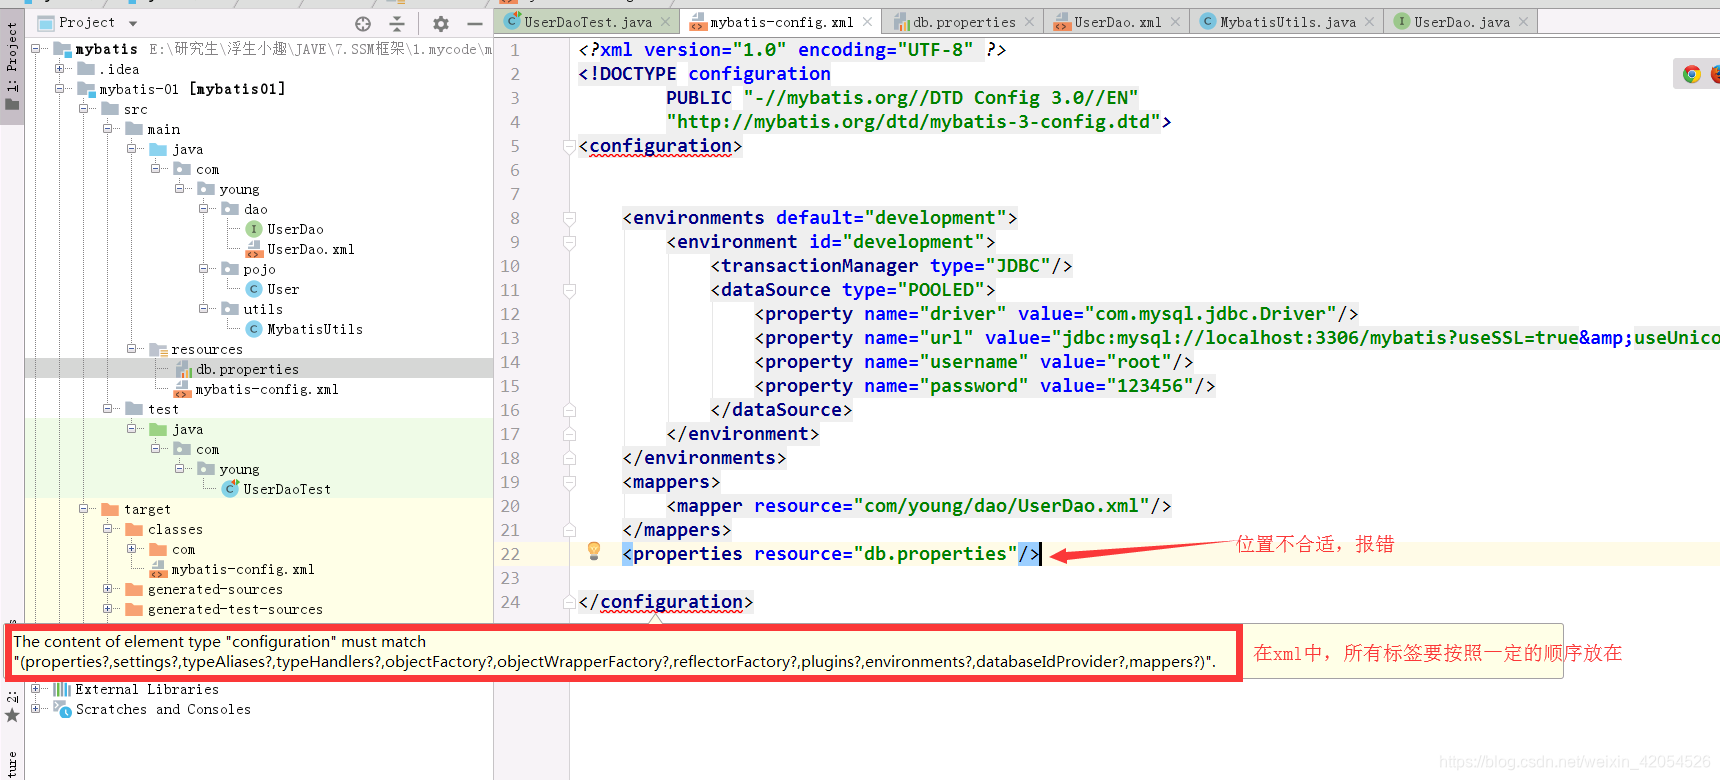1720x780 pixels.
Task: Click the Collapse All icon in Project panel
Action: [x=397, y=23]
